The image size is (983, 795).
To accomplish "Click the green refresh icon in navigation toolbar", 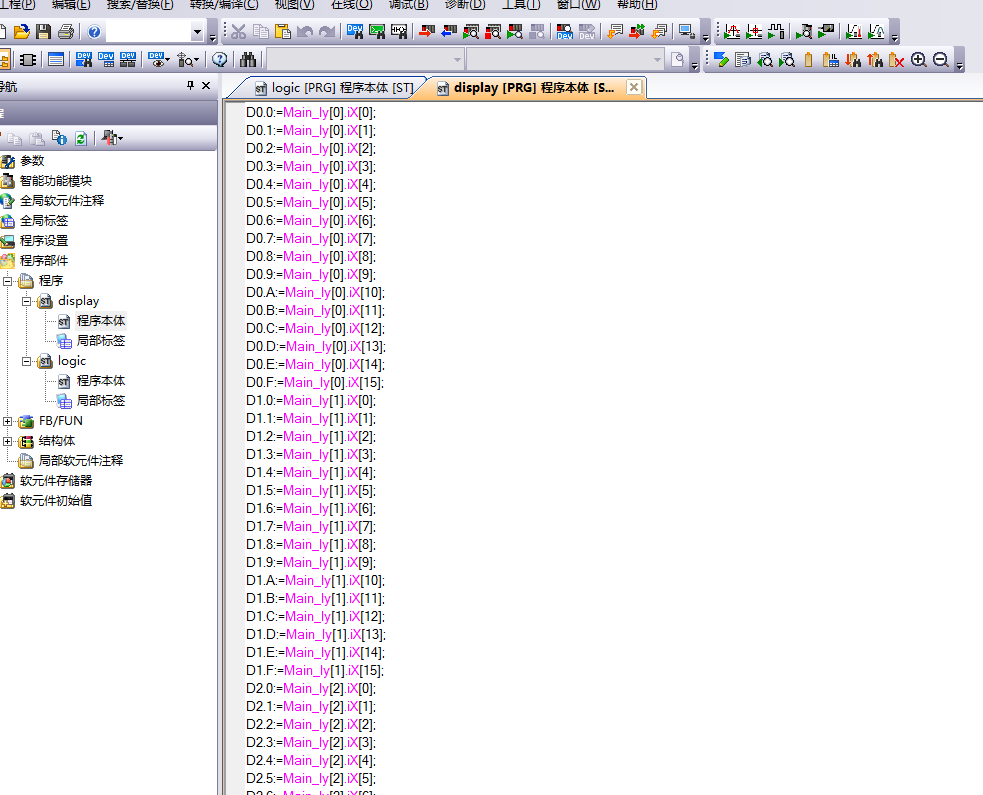I will [x=81, y=138].
